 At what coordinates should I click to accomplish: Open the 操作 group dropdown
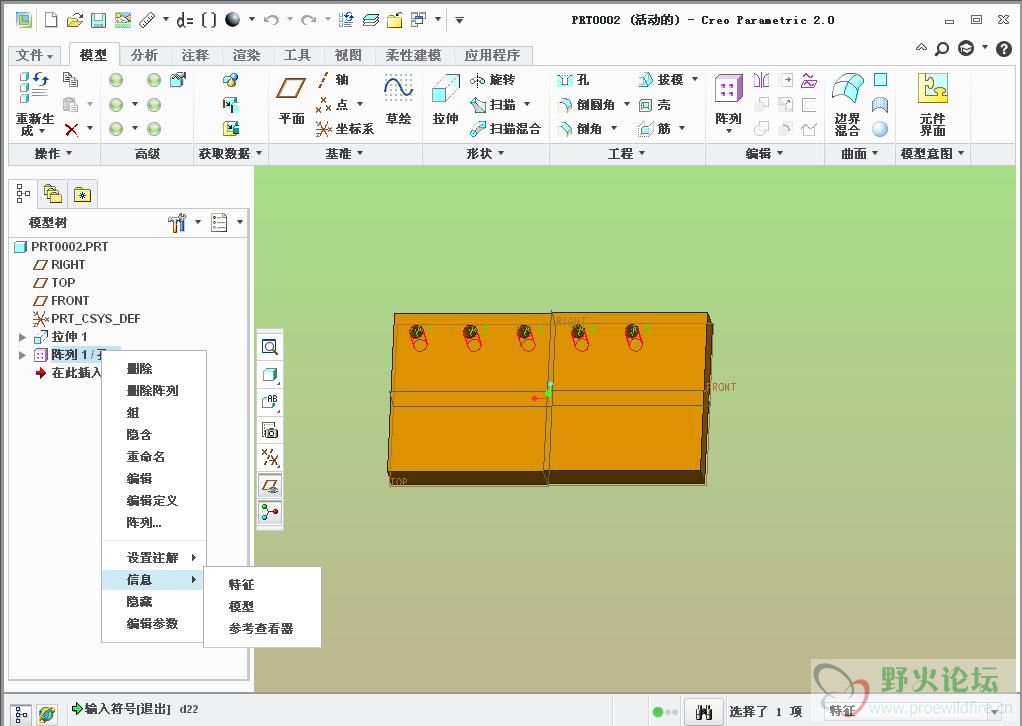coord(53,154)
